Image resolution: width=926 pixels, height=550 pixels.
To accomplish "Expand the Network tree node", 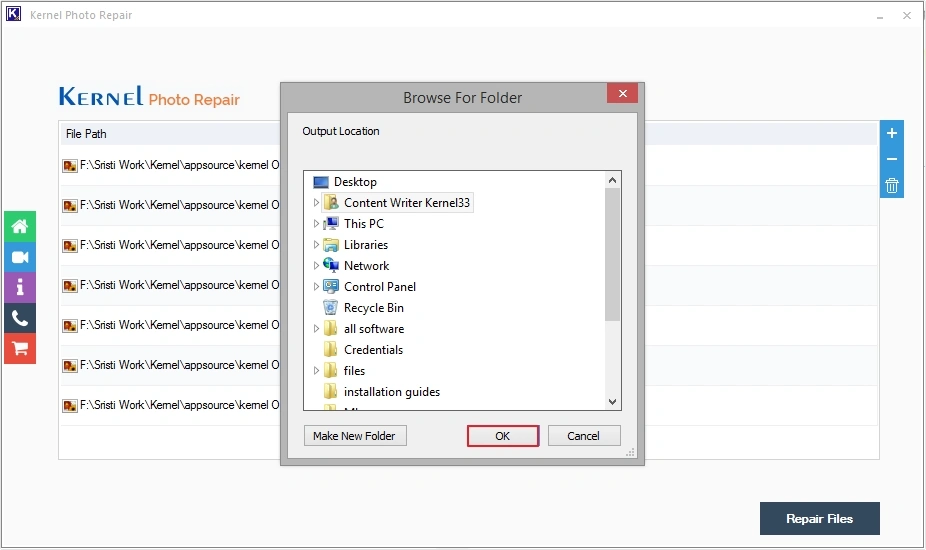I will pyautogui.click(x=316, y=266).
